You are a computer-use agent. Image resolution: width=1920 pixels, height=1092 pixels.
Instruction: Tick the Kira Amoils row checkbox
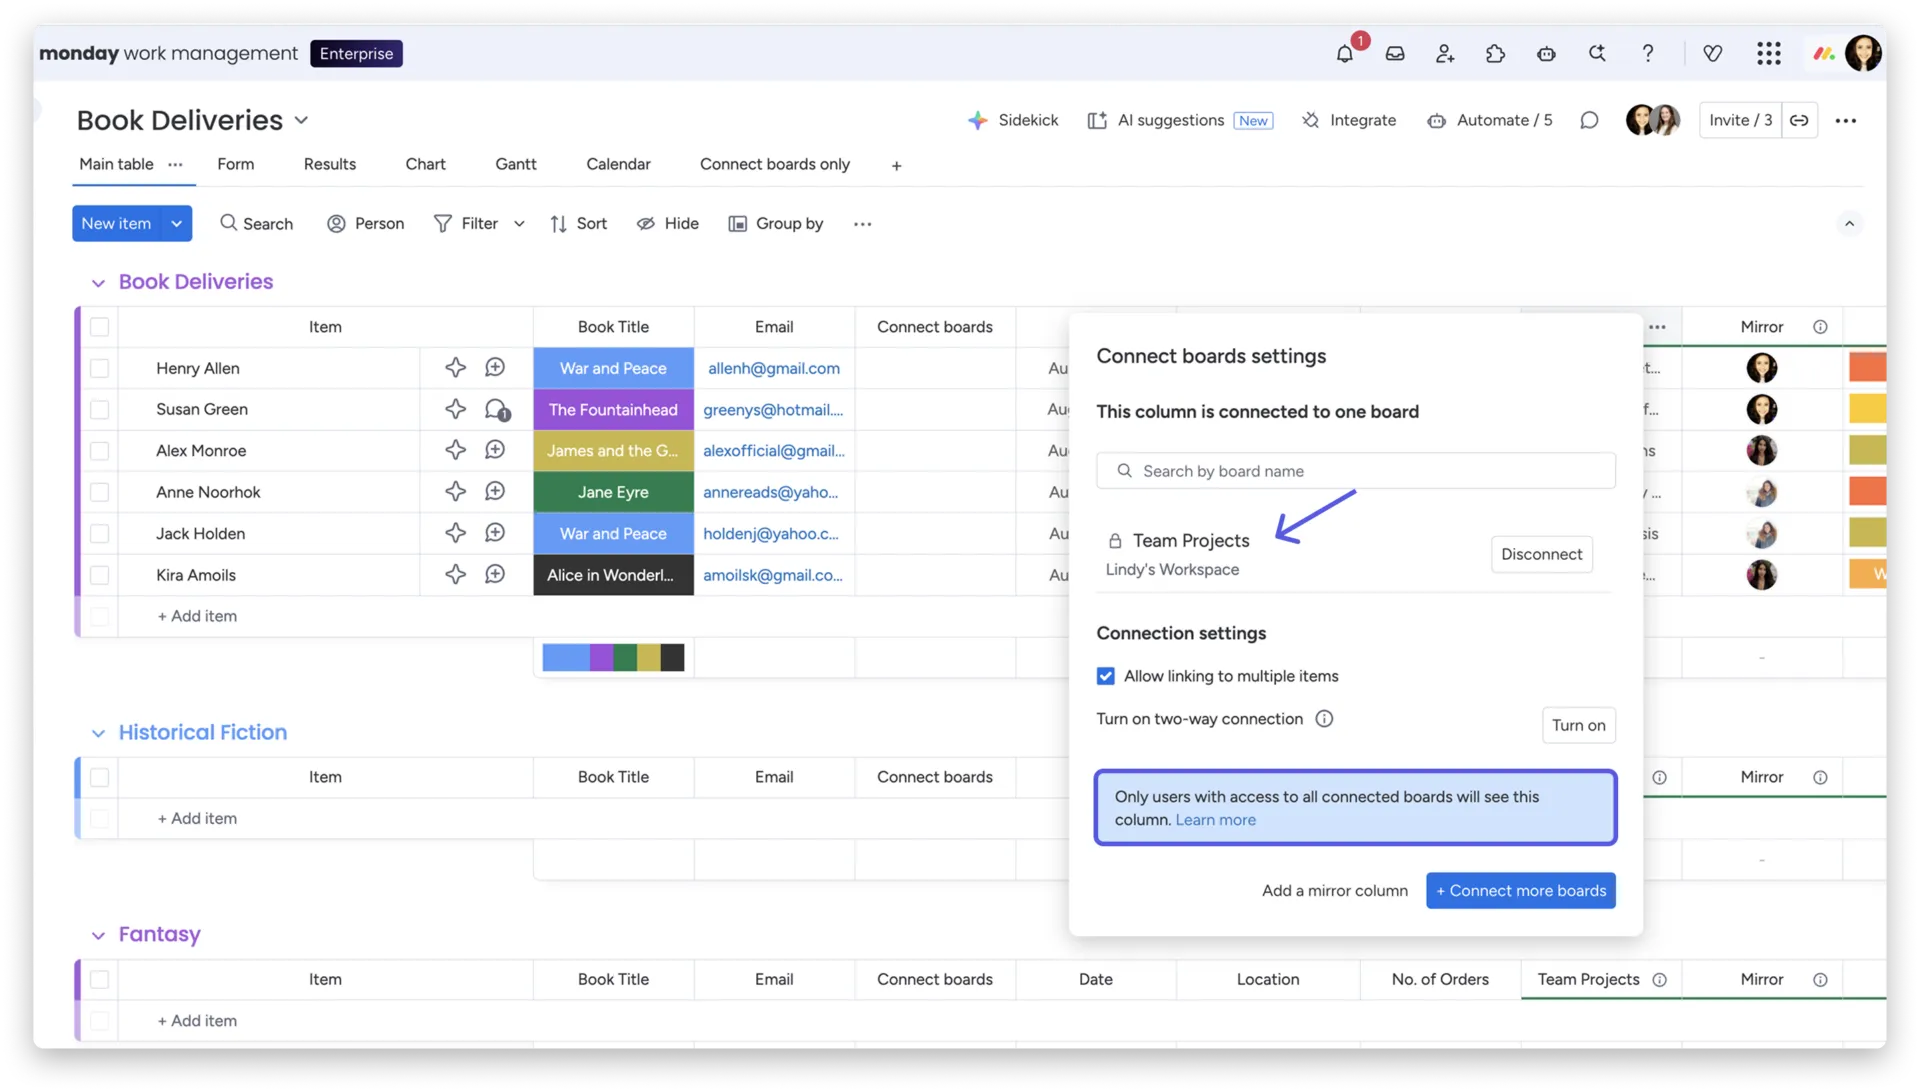(99, 575)
